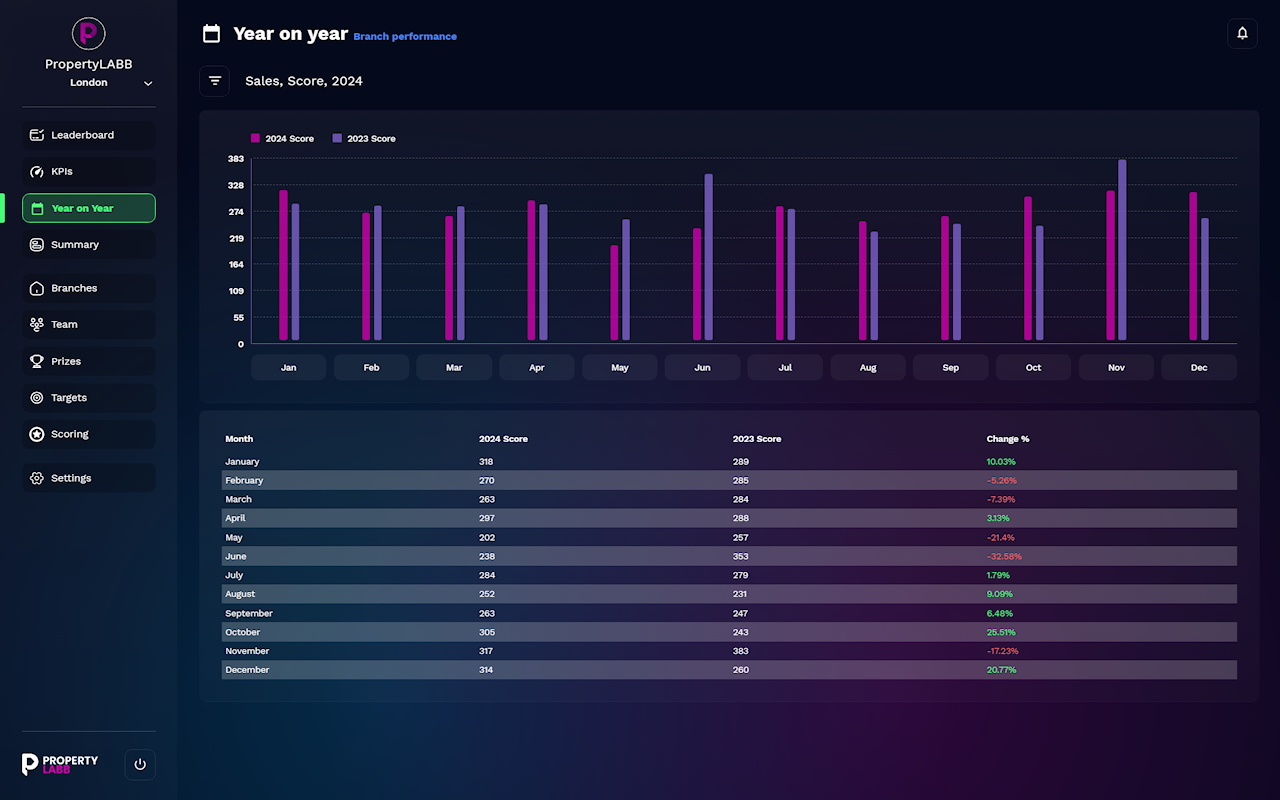Click the PropertyLABB circular logo
Viewport: 1280px width, 800px height.
[x=89, y=33]
